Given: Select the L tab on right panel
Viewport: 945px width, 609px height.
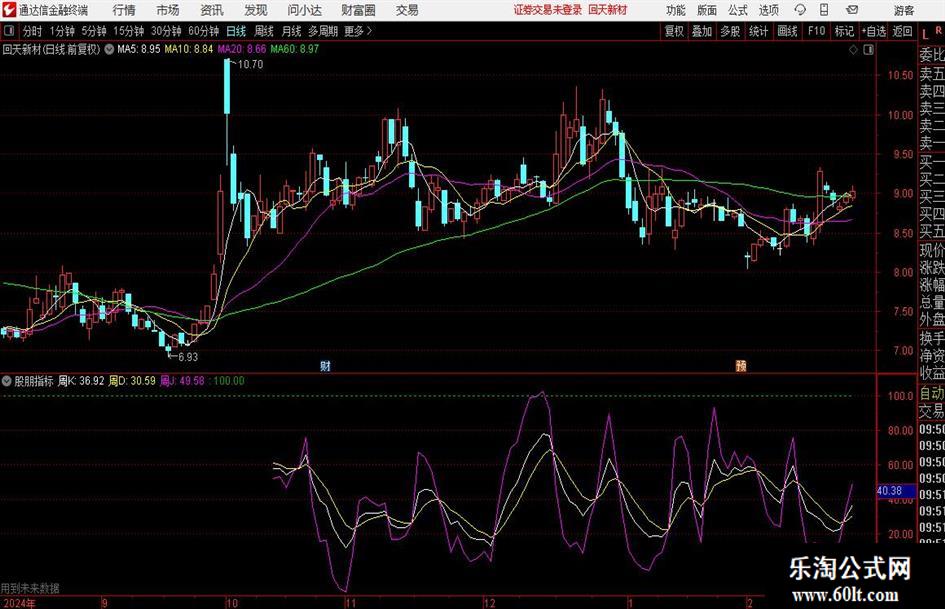Looking at the screenshot, I should (x=925, y=34).
